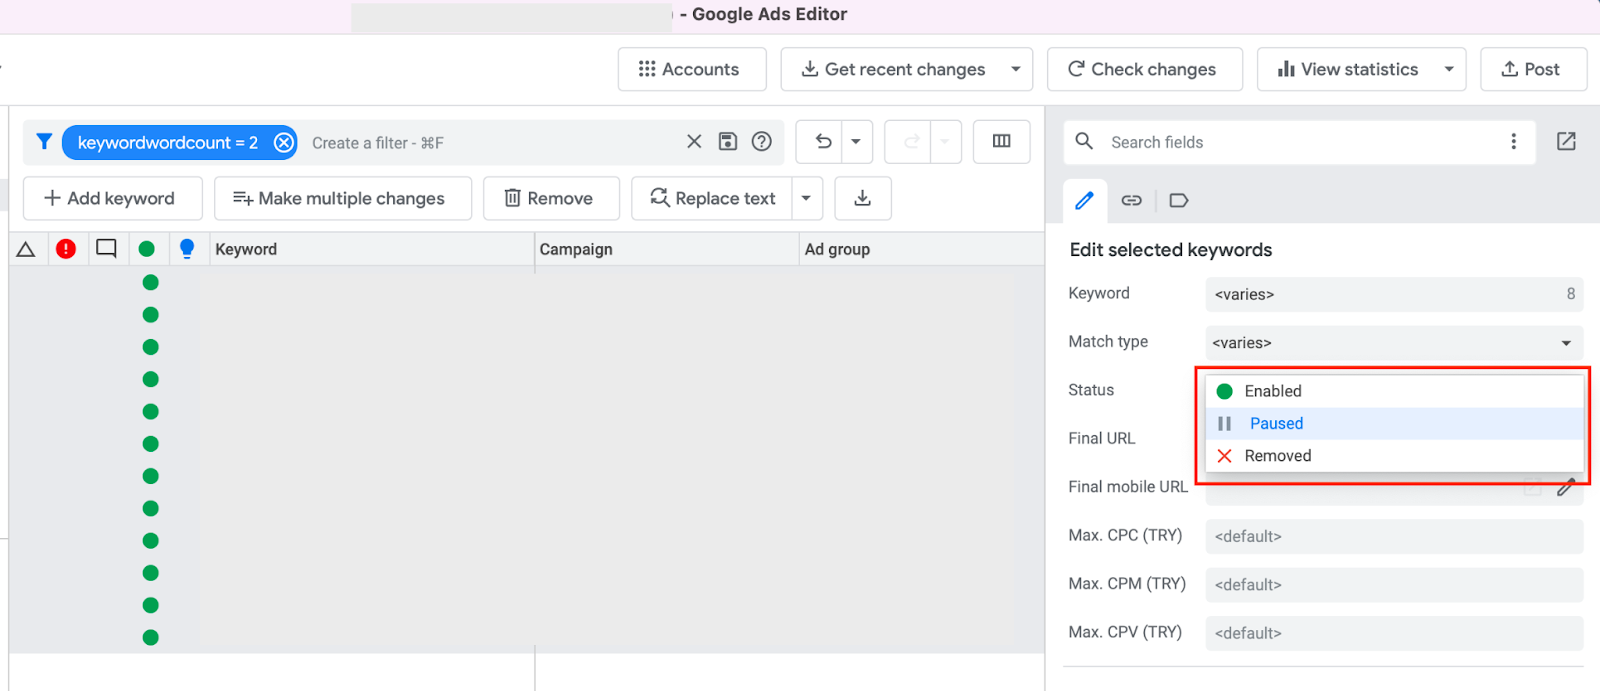Click the search magnifier icon
Viewport: 1600px width, 691px height.
pos(1084,142)
